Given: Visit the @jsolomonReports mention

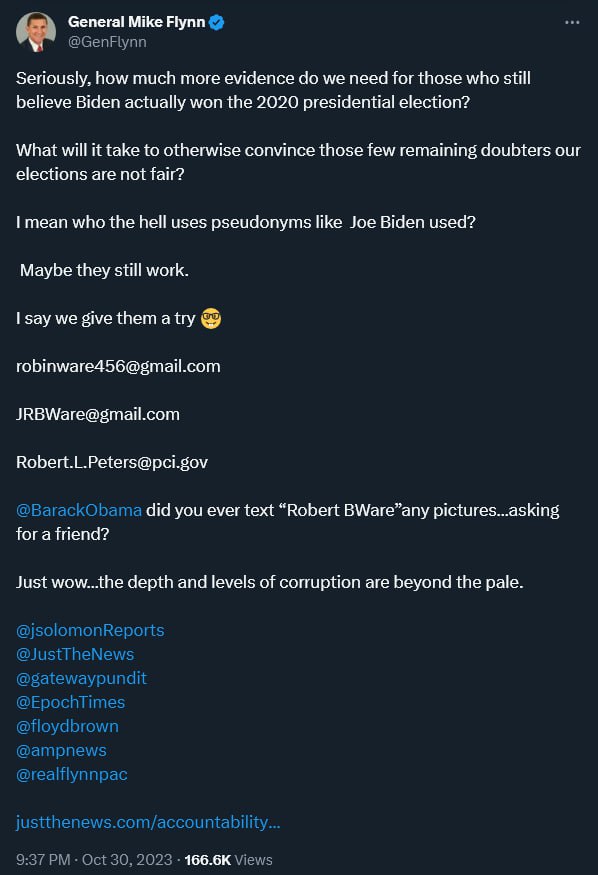Looking at the screenshot, I should 90,630.
